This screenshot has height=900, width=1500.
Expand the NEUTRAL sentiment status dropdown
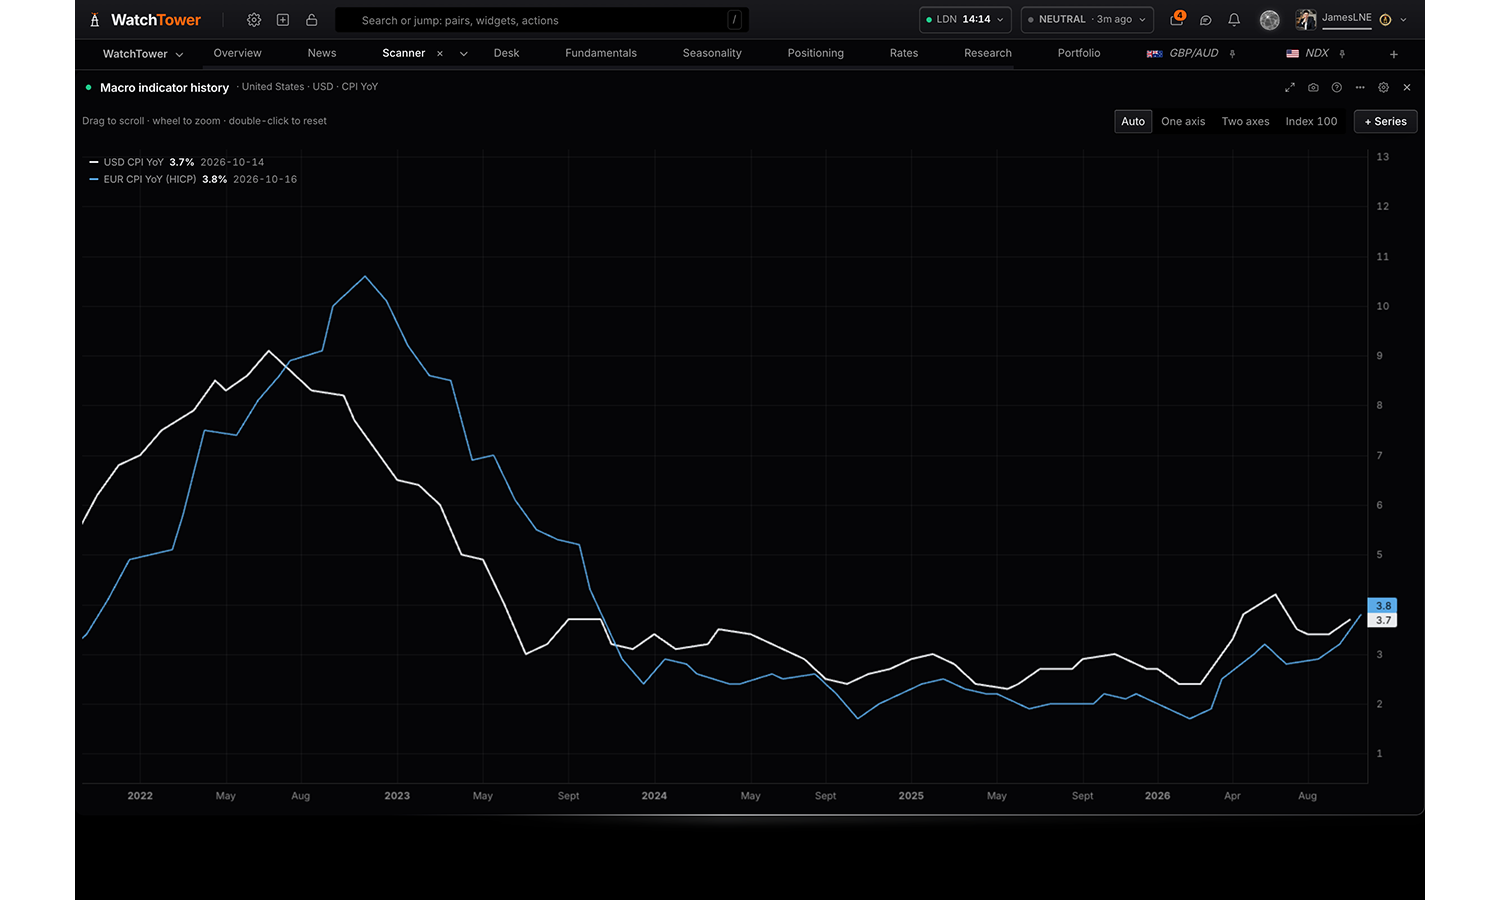[1087, 20]
